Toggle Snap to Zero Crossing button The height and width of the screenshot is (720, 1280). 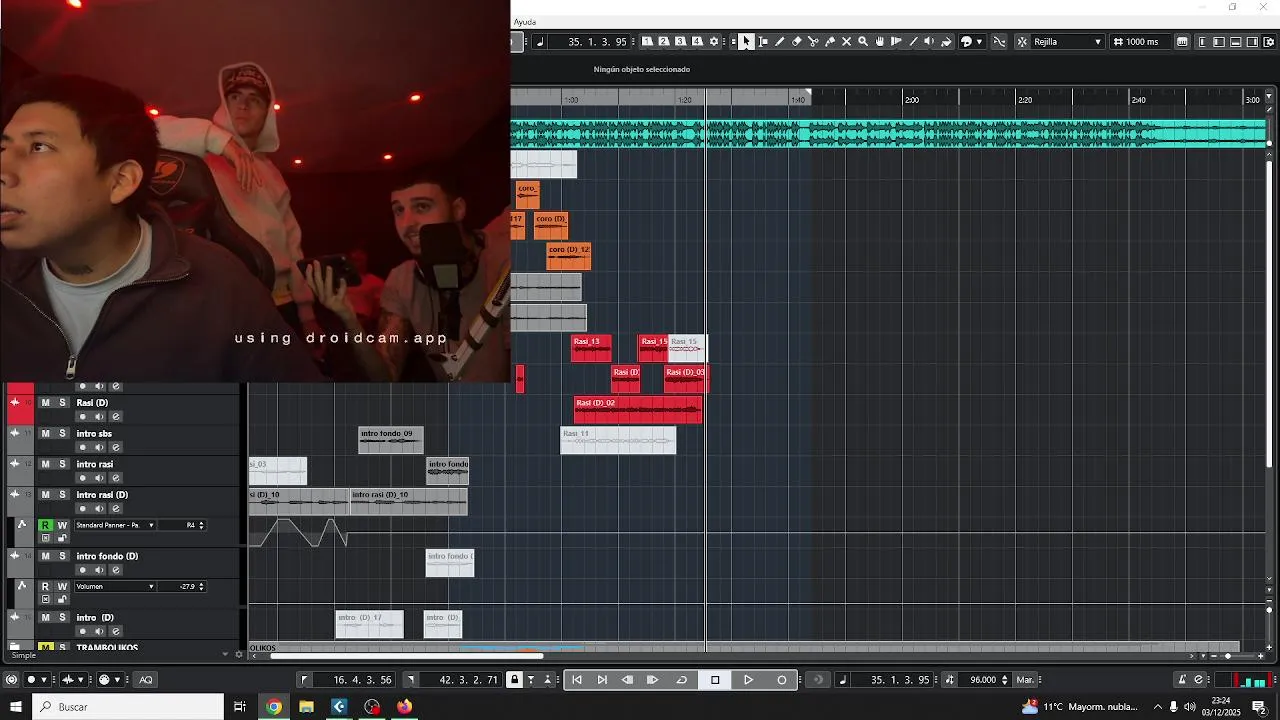(x=999, y=41)
